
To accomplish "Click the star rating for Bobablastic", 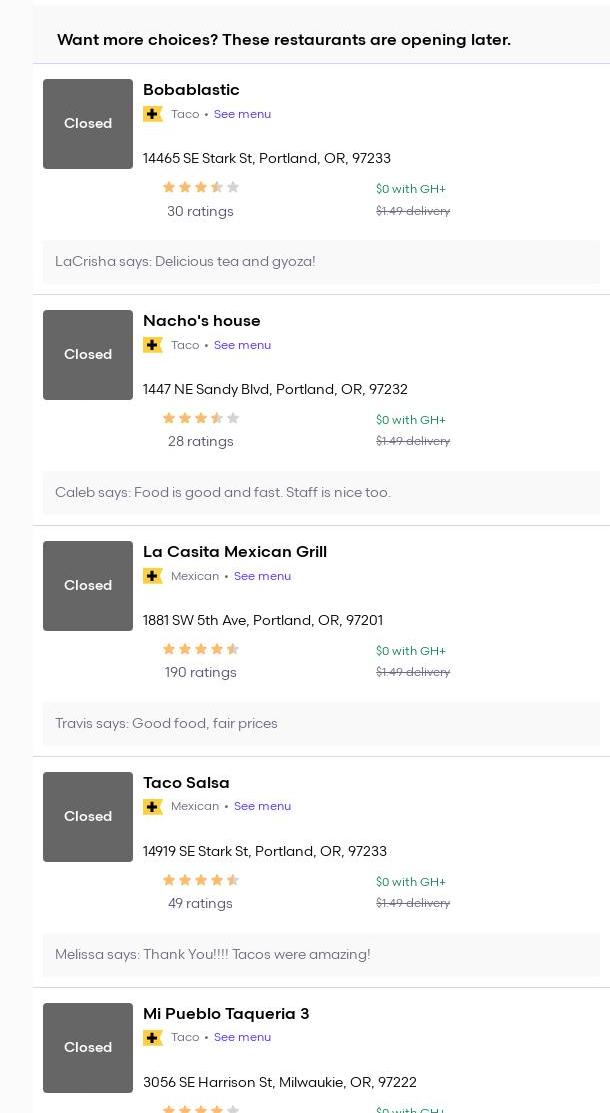I will tap(201, 187).
